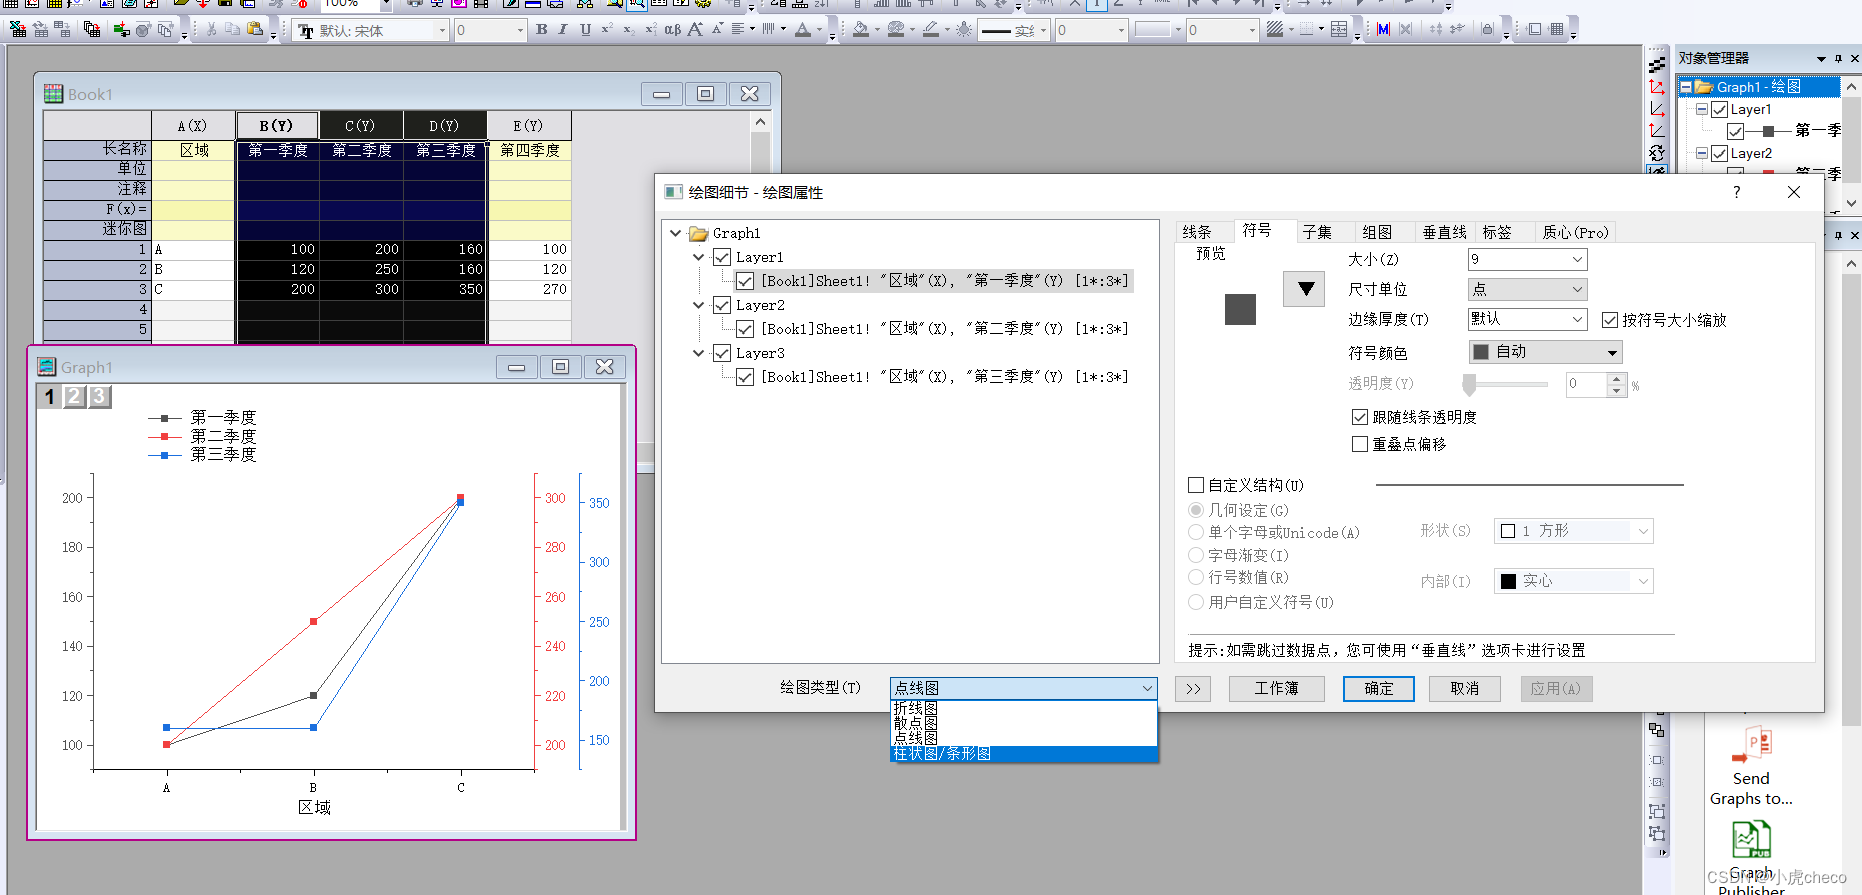This screenshot has height=895, width=1862.
Task: Increase font size icon
Action: point(695,30)
